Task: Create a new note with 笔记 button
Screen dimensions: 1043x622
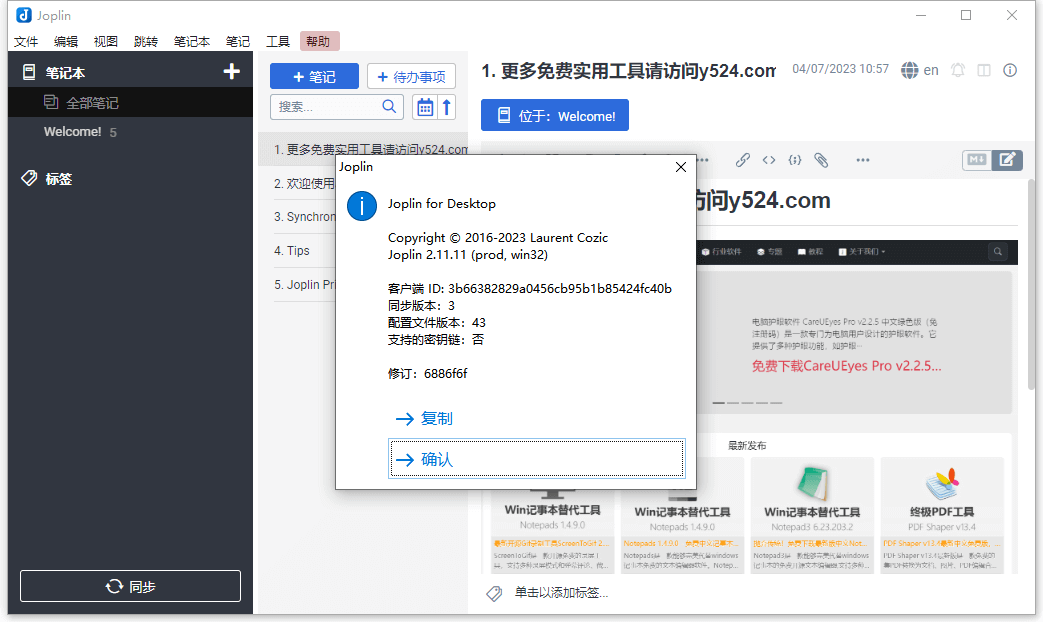Action: pos(314,77)
